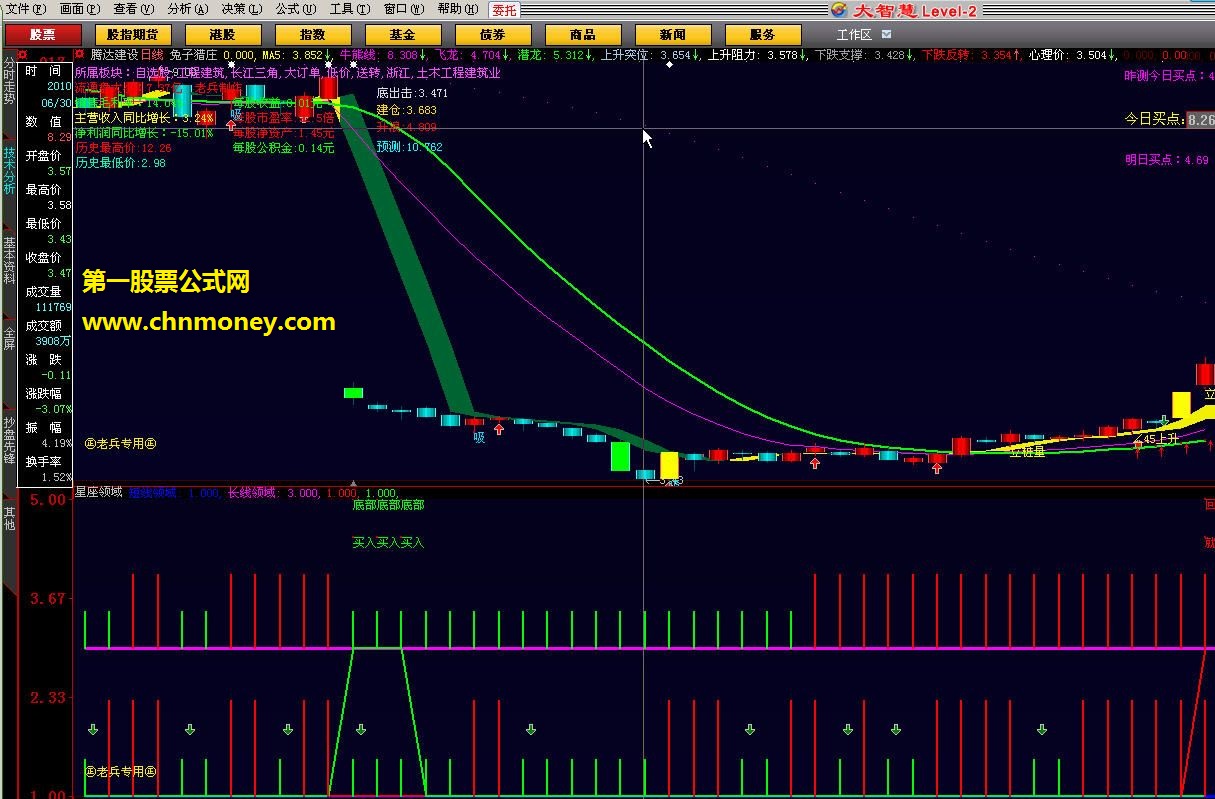
Task: Select the 港股 category button
Action: [224, 35]
